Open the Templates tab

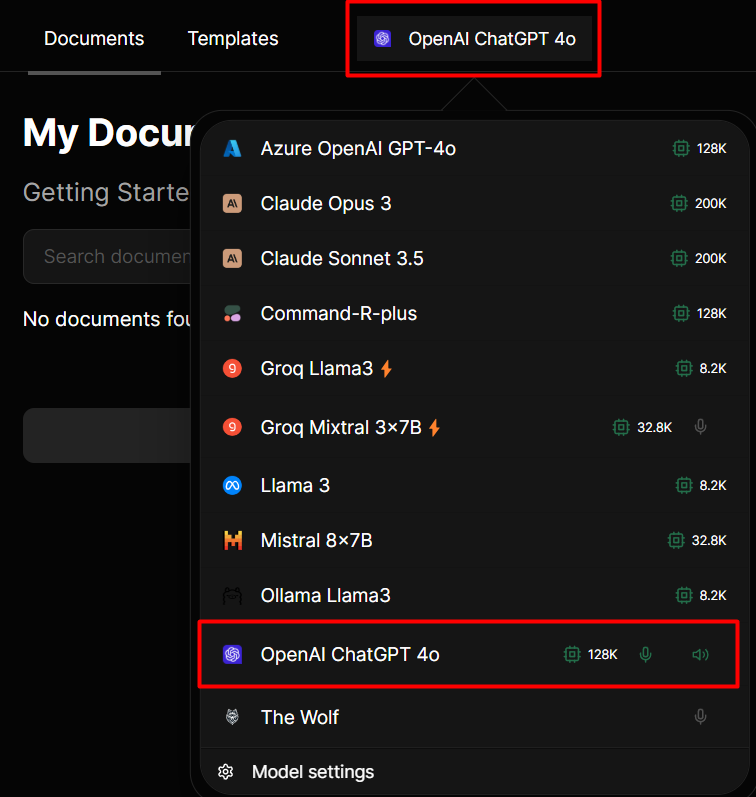coord(233,39)
